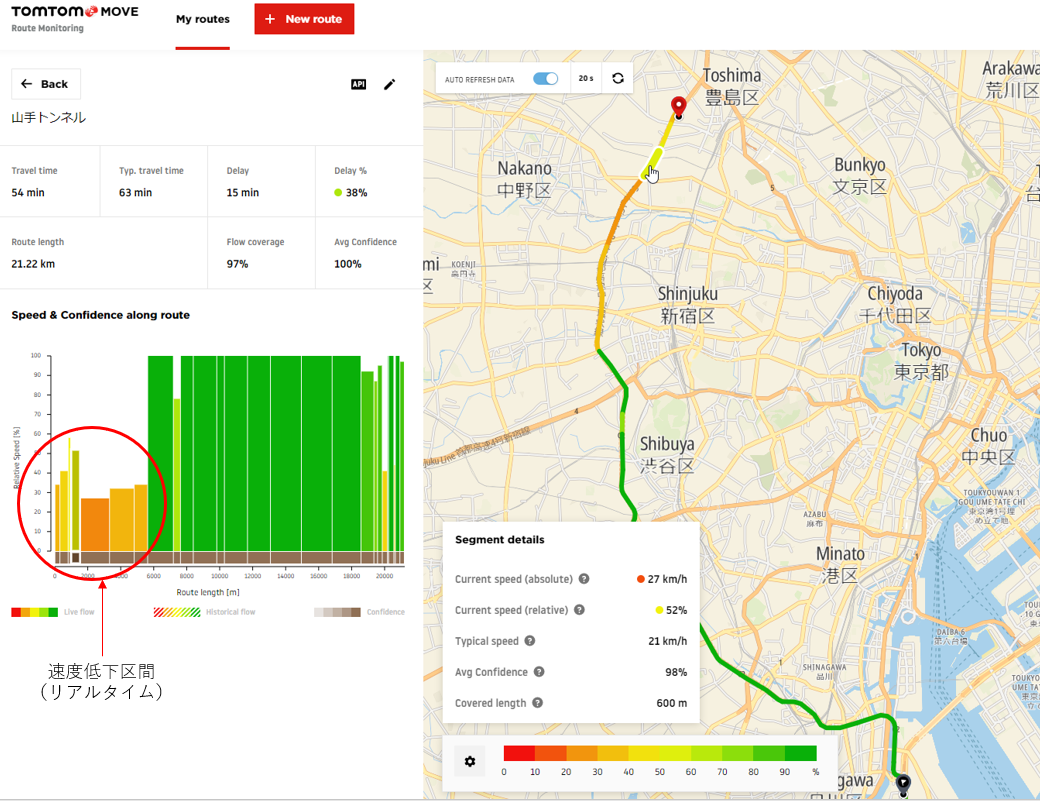
Task: Click the Typ. travel time value 63 min
Action: [x=135, y=193]
